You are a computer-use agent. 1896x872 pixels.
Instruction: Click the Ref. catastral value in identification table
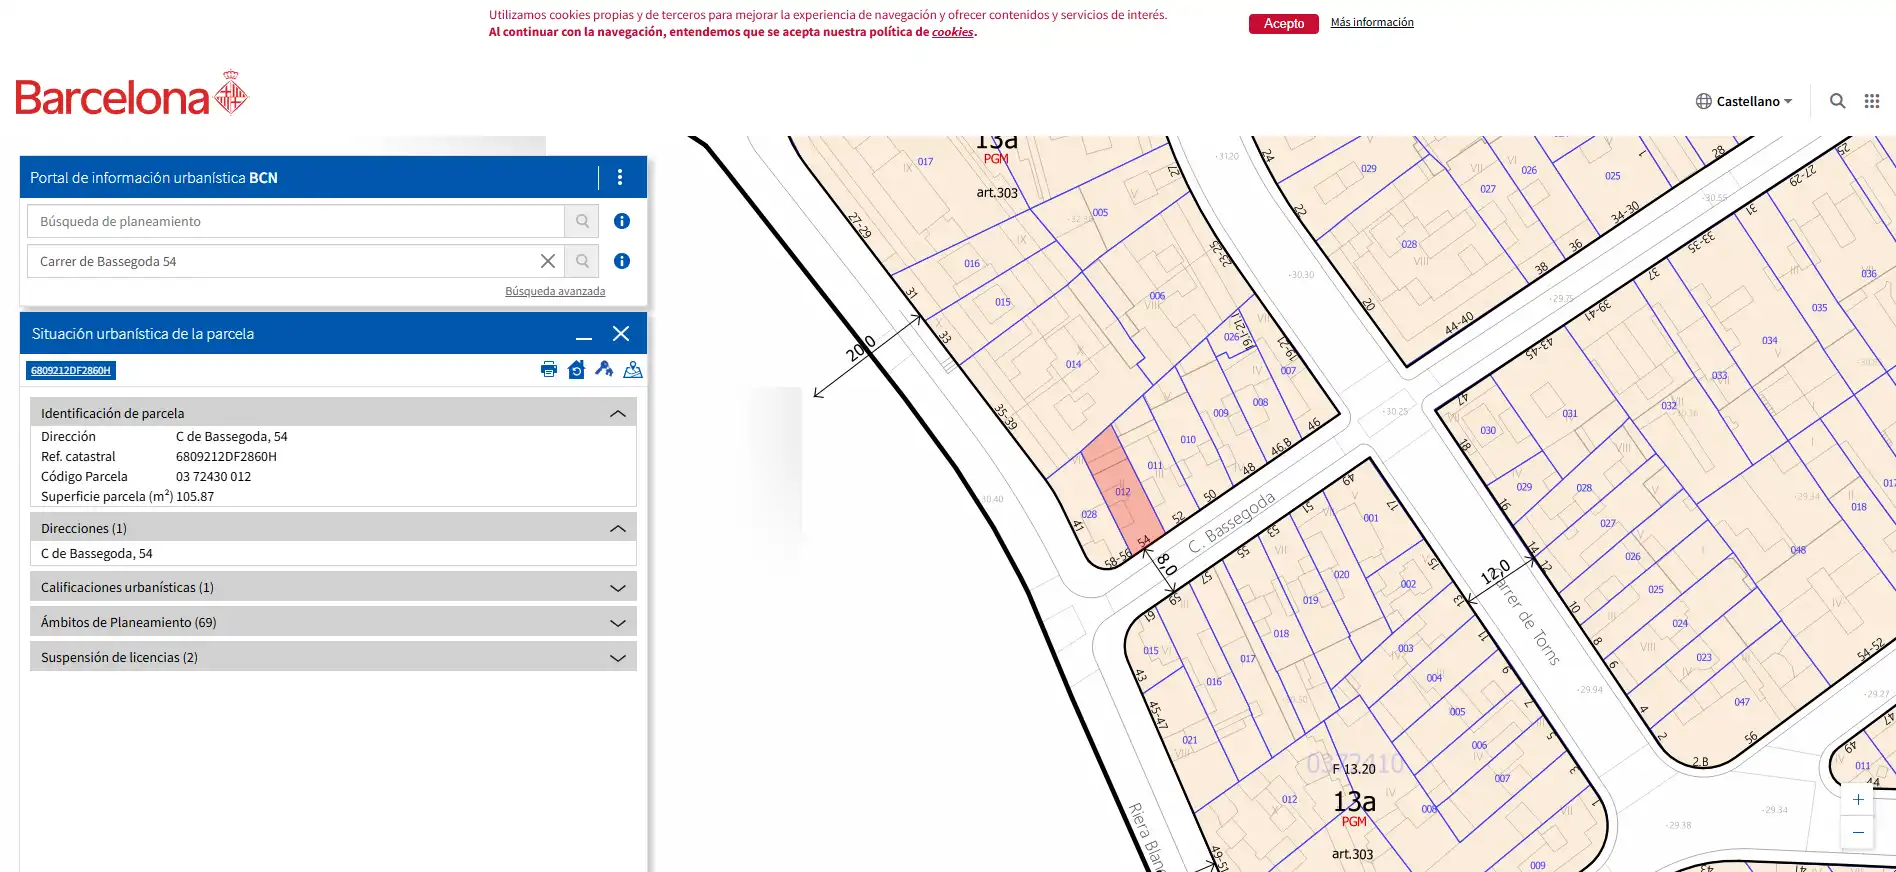click(x=226, y=456)
